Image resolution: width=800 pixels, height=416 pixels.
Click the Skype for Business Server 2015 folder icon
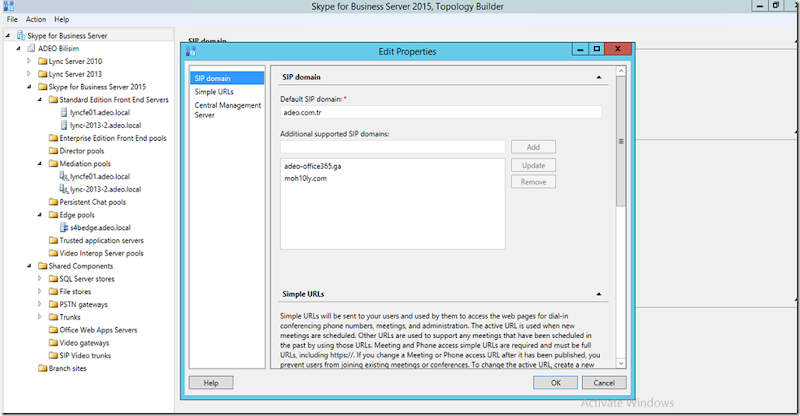[43, 87]
